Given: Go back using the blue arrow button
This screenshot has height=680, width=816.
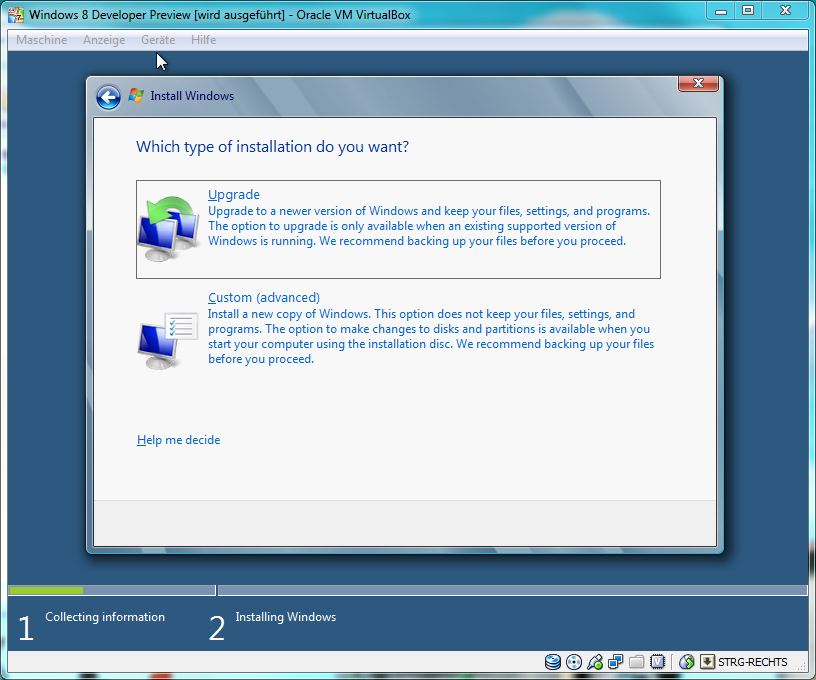Looking at the screenshot, I should click(108, 97).
